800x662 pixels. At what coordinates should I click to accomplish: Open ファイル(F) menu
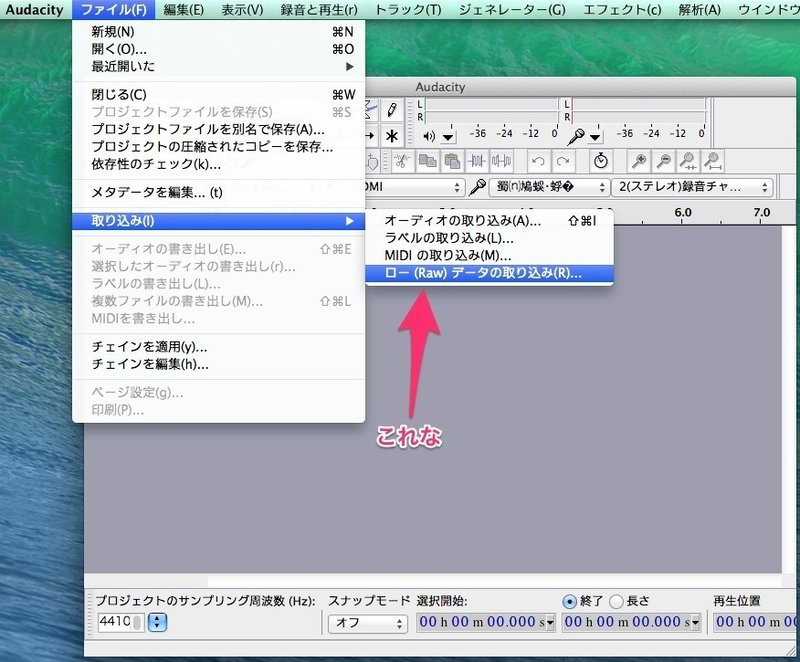pos(113,10)
